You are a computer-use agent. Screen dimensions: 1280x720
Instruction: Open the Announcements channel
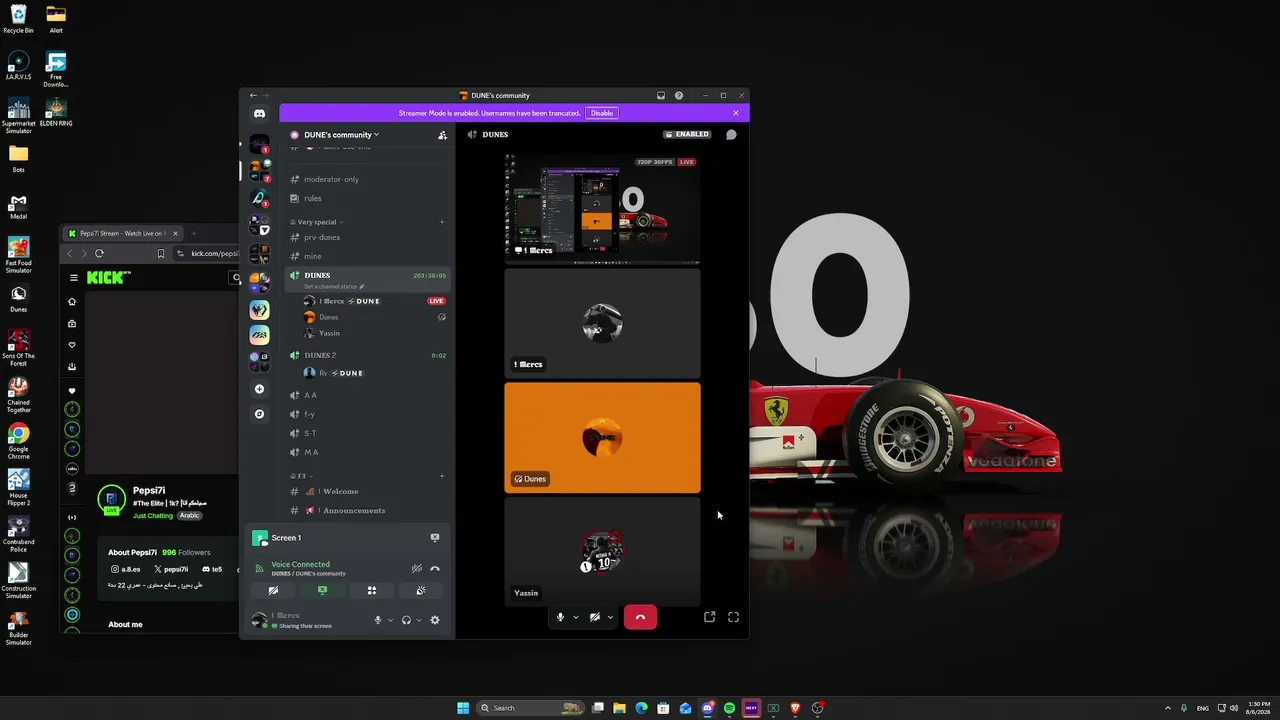pyautogui.click(x=367, y=510)
